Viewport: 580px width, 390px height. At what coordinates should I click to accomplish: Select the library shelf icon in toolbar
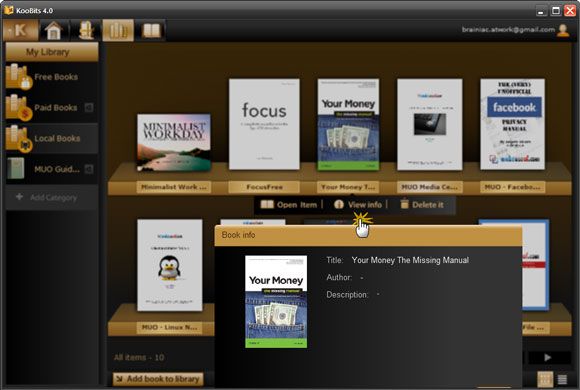118,30
